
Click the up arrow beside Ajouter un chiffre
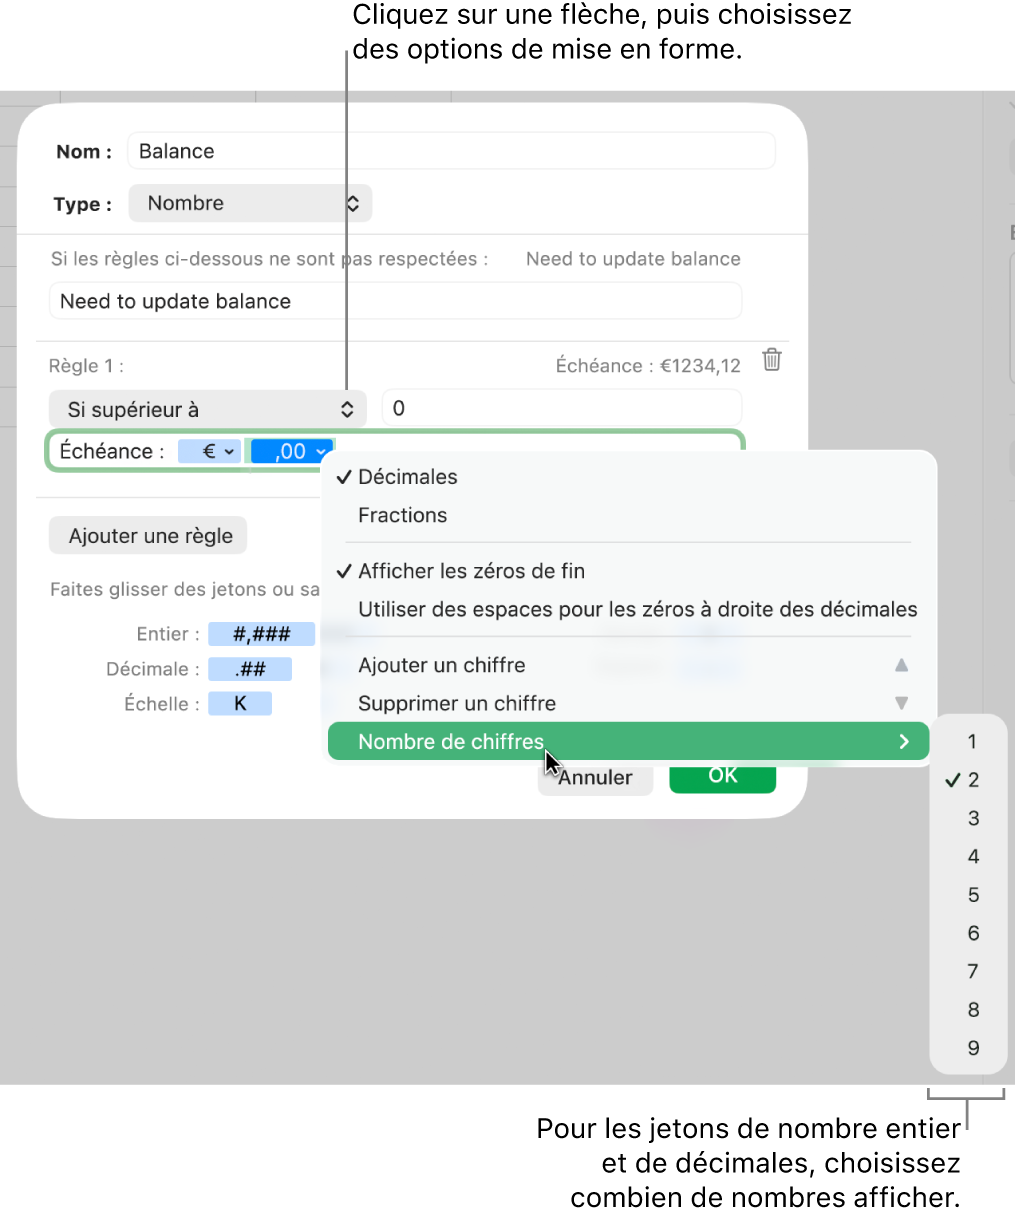tap(901, 664)
